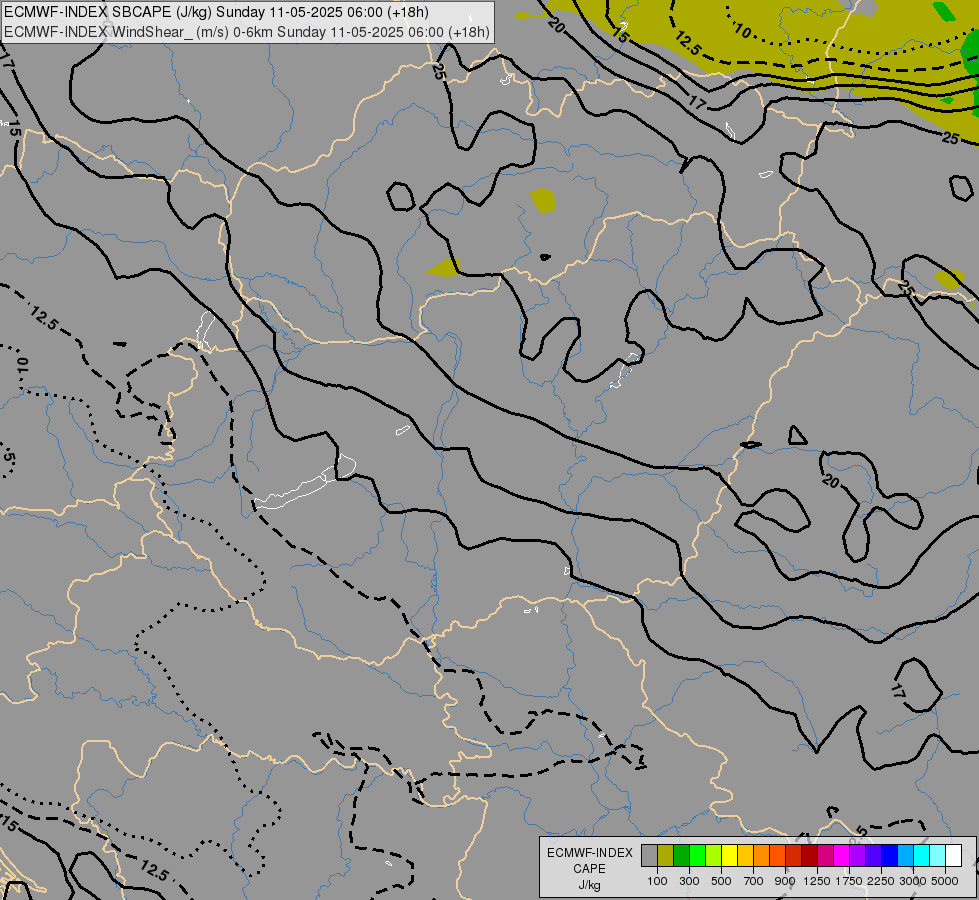The height and width of the screenshot is (900, 979).
Task: Click the ECMWF-INDEX SBCAPE title line
Action: click(217, 12)
